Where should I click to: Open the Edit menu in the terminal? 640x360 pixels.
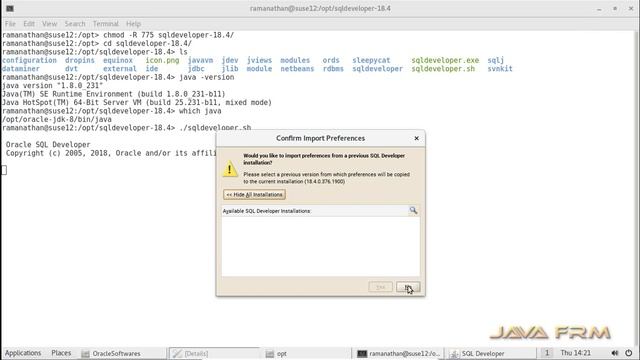[x=29, y=24]
